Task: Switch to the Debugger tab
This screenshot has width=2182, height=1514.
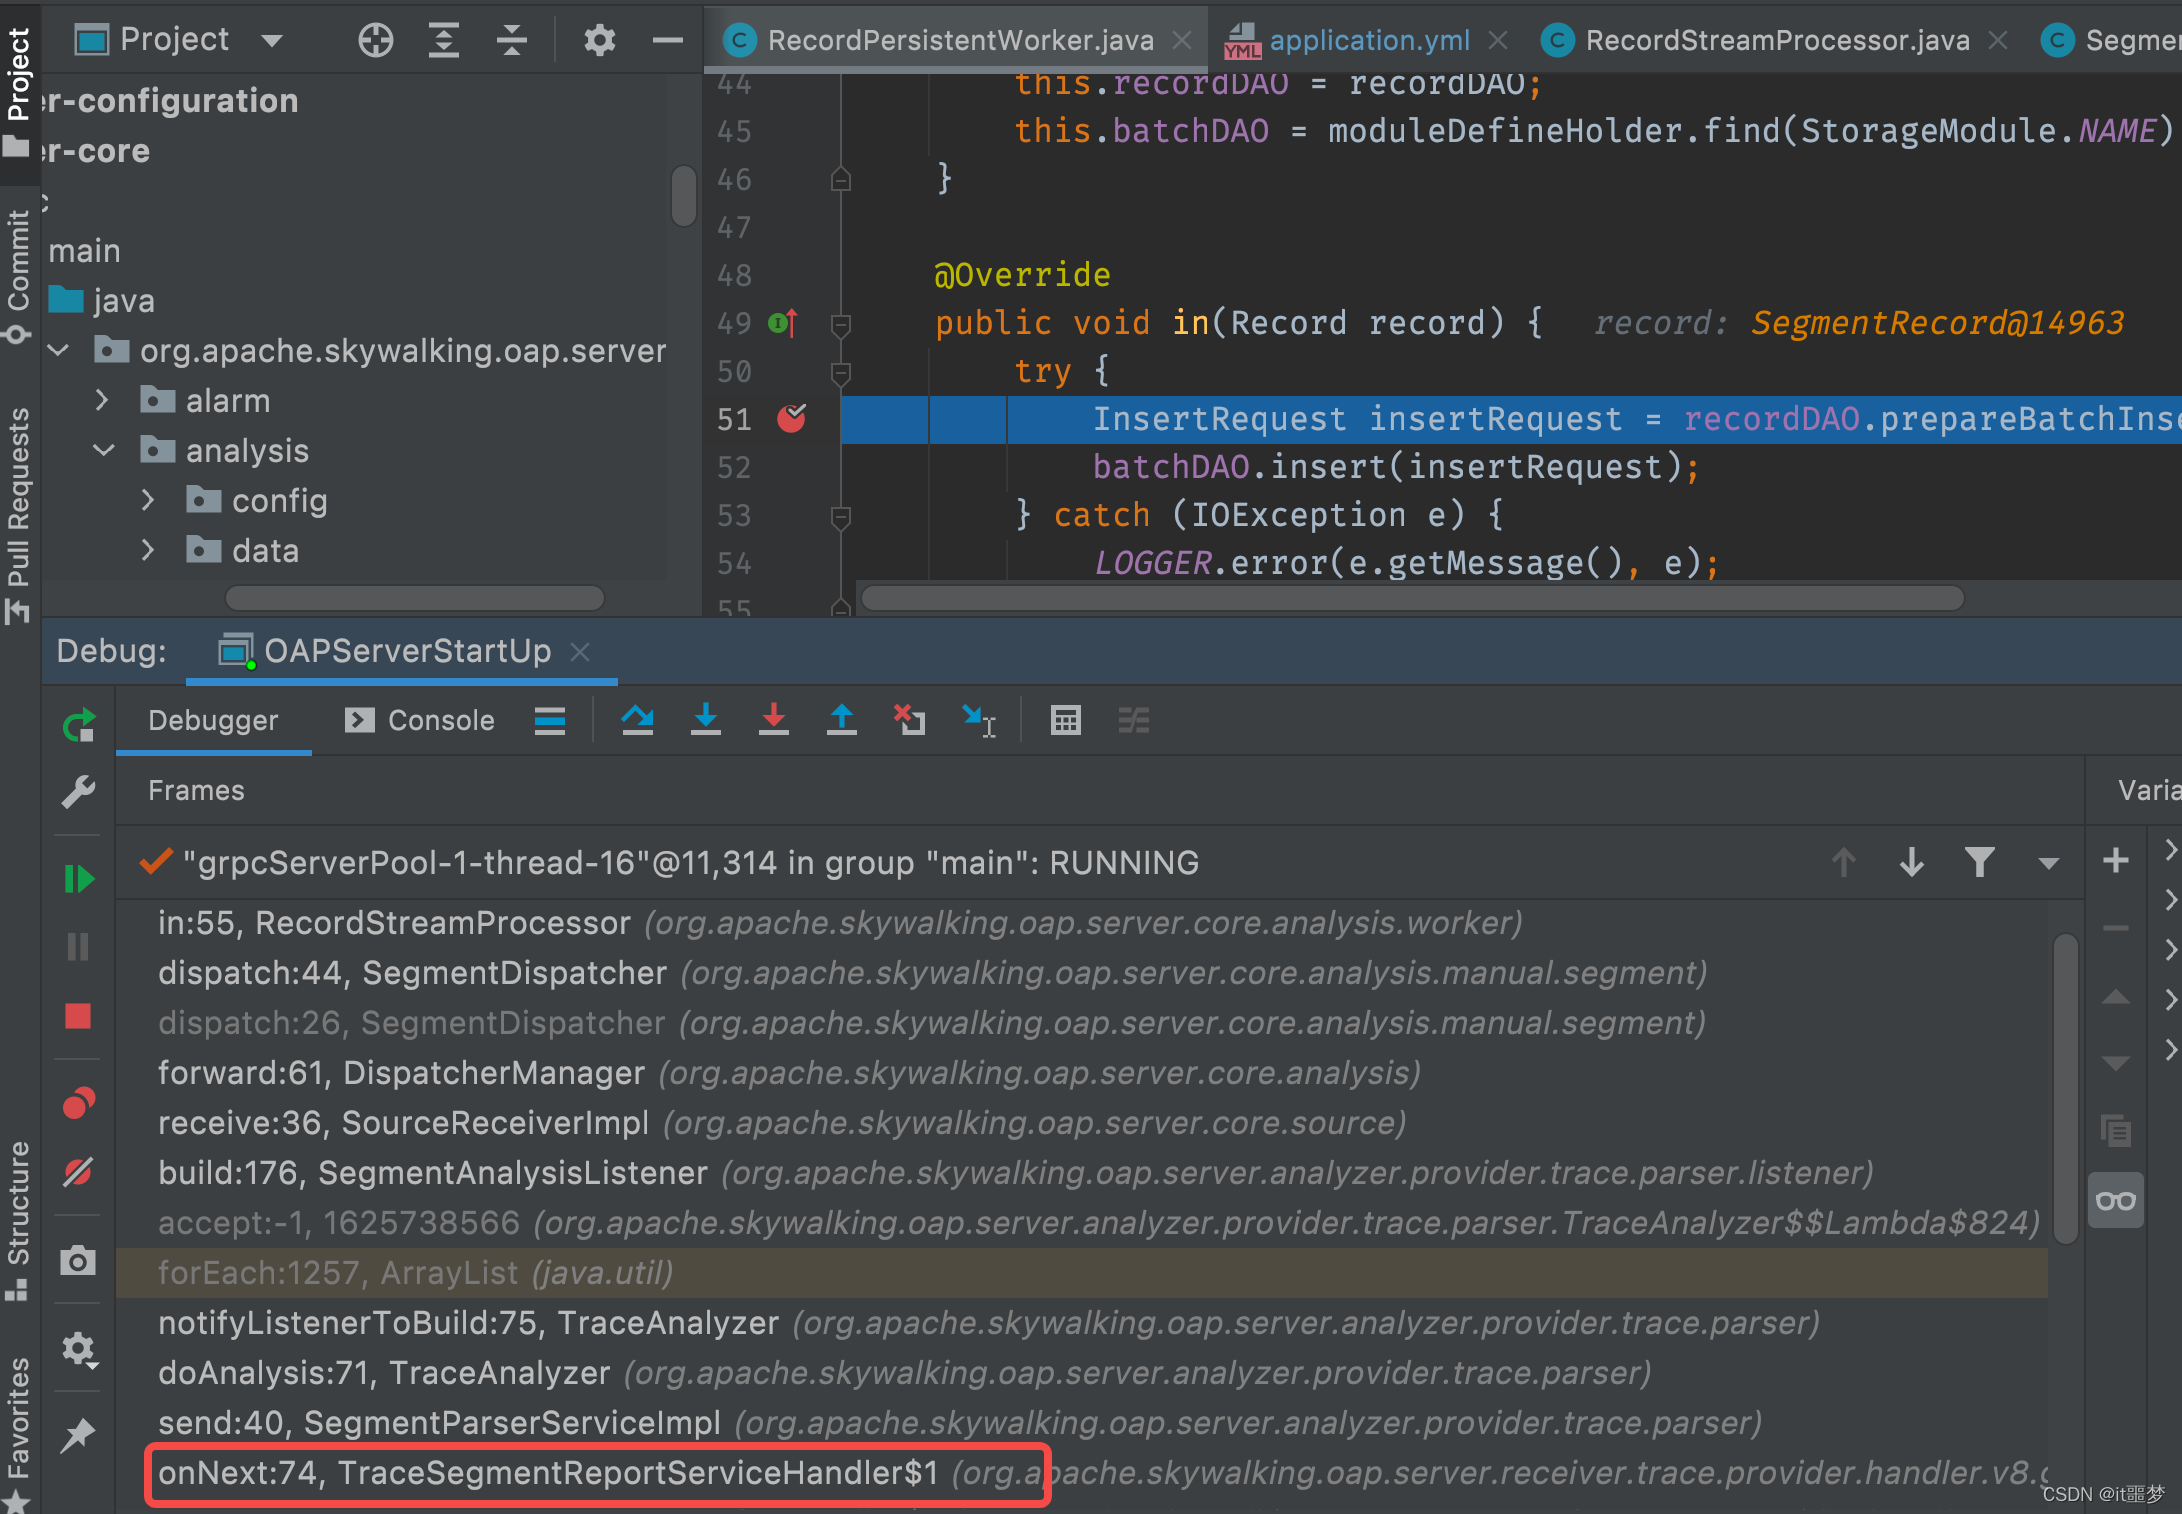Action: [x=213, y=720]
